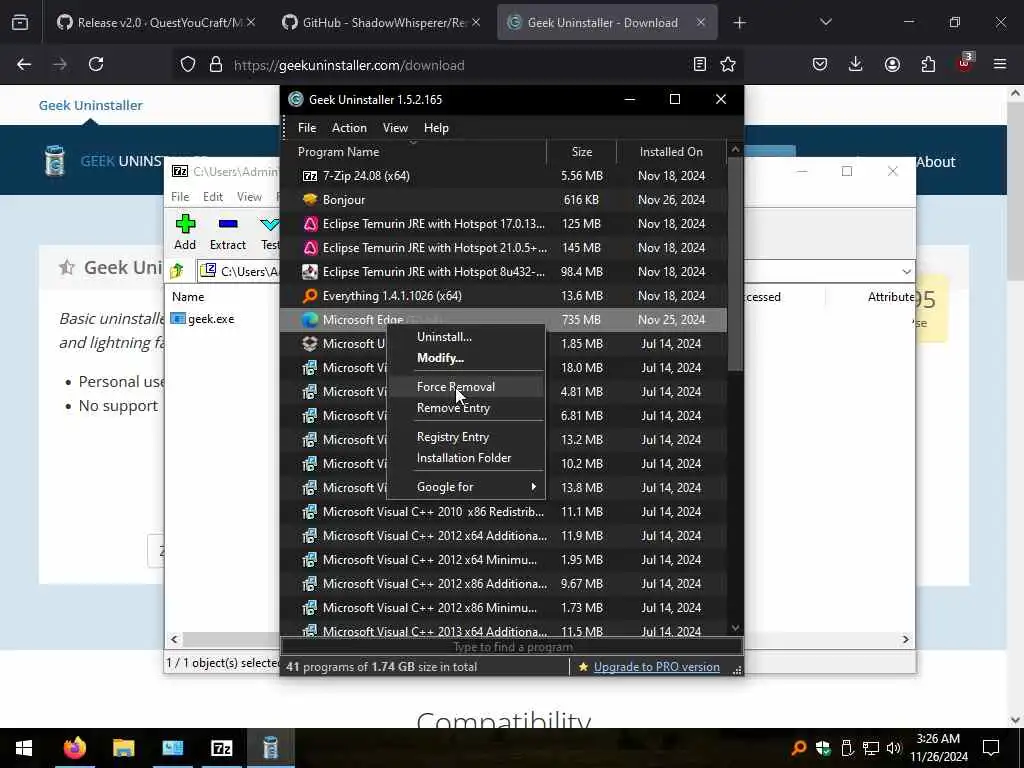Open File Explorer from the taskbar
The width and height of the screenshot is (1024, 768).
click(123, 748)
